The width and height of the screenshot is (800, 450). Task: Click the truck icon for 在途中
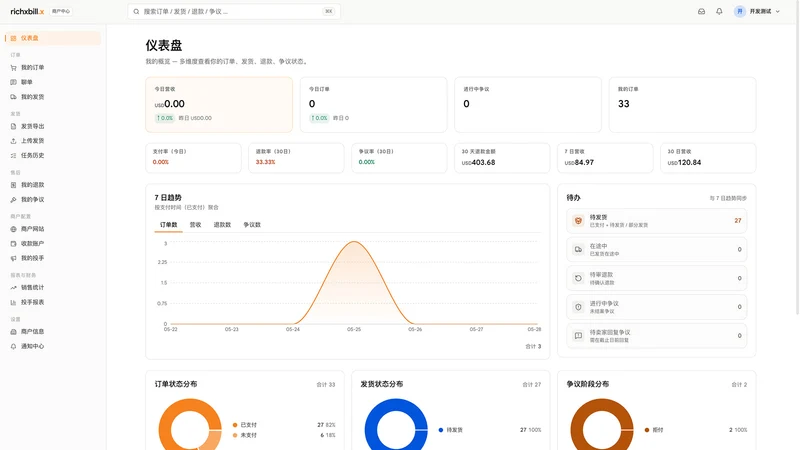[x=578, y=249]
